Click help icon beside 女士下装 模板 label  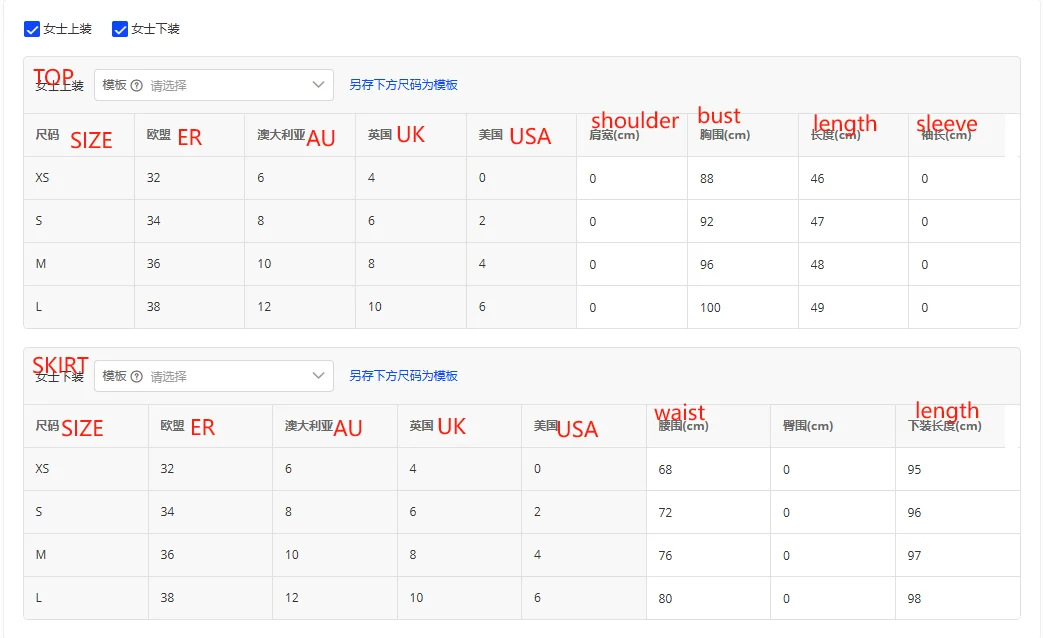[137, 376]
